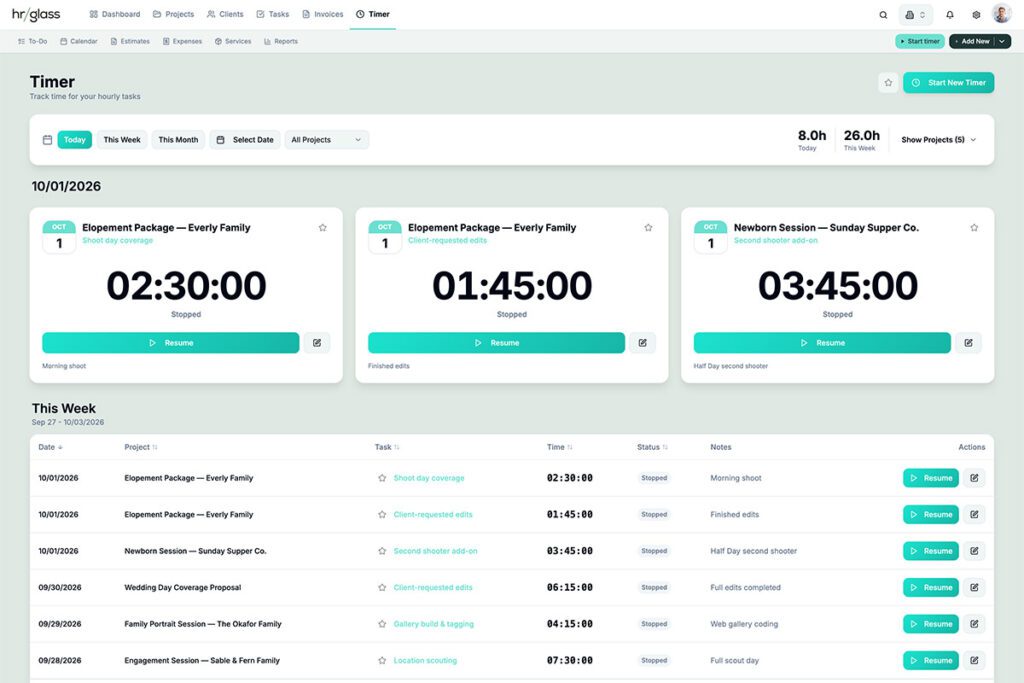
Task: Star the 01:45:00 table row task
Action: click(382, 515)
